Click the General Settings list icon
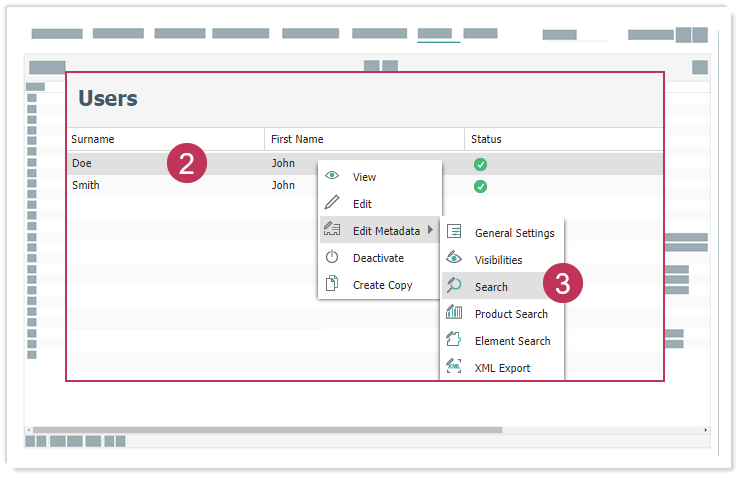Screen dimensions: 741x478 tap(454, 232)
